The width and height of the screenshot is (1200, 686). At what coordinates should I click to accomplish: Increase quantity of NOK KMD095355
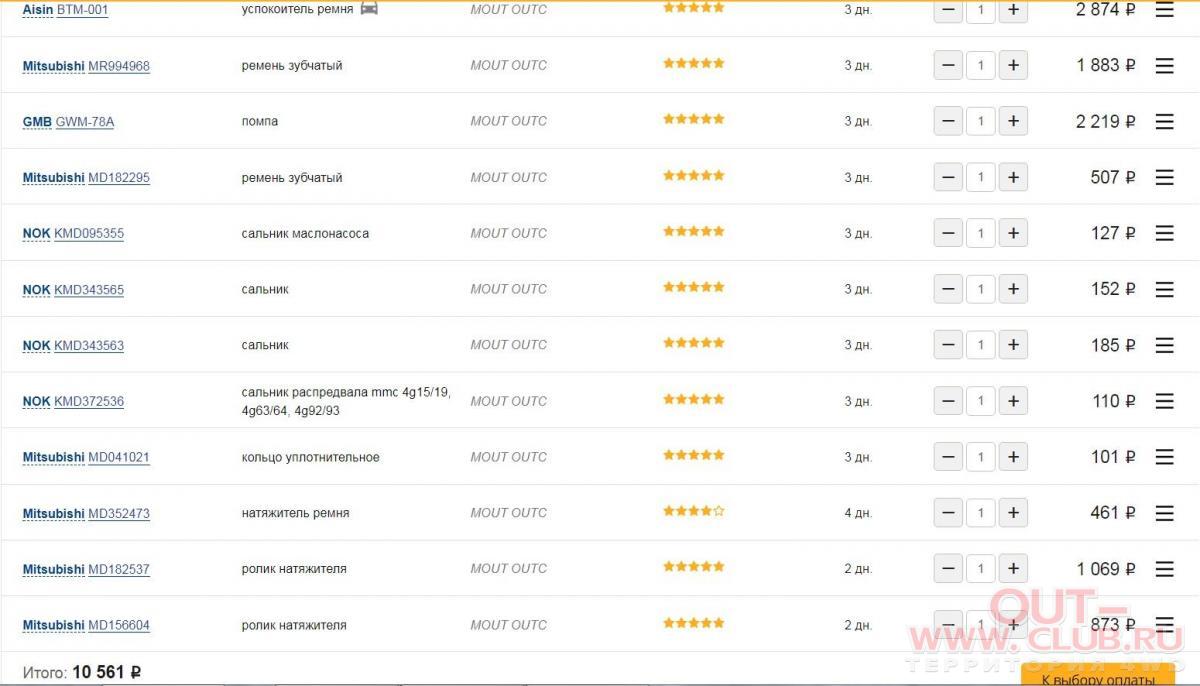pyautogui.click(x=1013, y=233)
